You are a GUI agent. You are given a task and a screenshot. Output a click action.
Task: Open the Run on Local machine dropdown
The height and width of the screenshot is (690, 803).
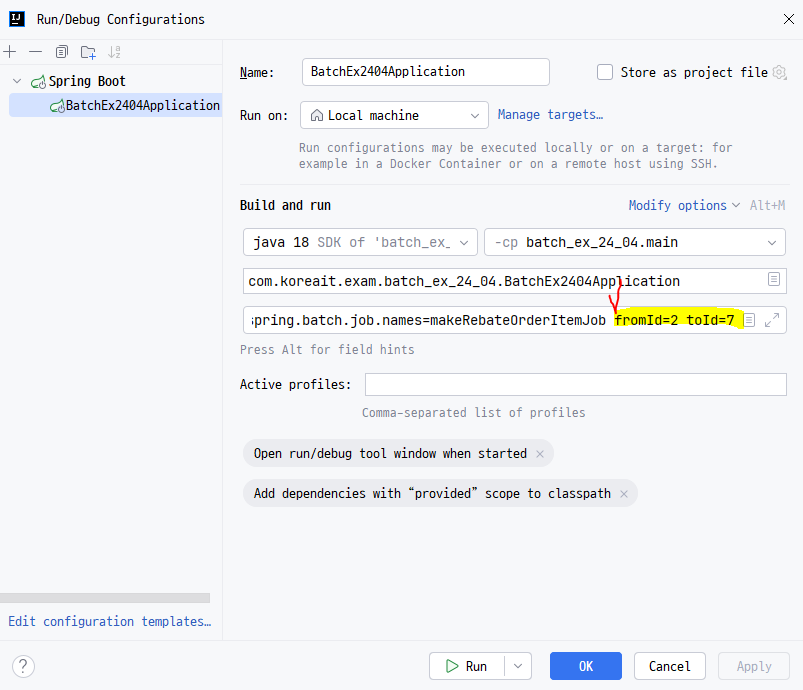coord(394,115)
